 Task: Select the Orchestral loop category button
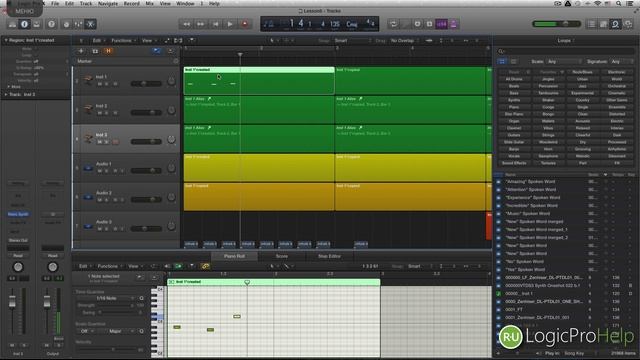pos(617,86)
